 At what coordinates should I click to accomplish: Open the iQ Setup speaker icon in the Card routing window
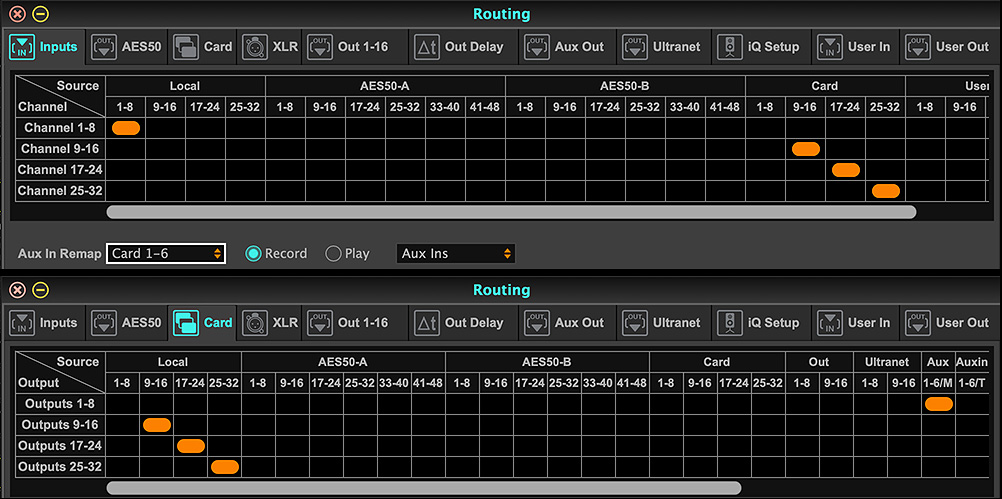730,323
